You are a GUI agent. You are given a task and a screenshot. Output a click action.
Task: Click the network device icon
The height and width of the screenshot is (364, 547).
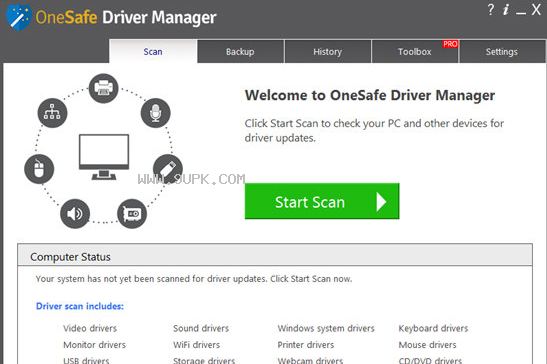[52, 113]
